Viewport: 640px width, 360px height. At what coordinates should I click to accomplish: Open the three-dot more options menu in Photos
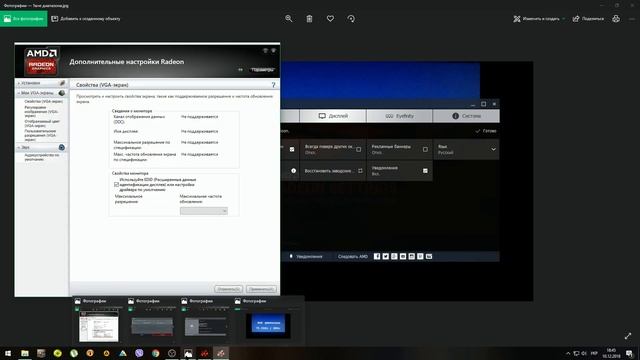pos(632,19)
